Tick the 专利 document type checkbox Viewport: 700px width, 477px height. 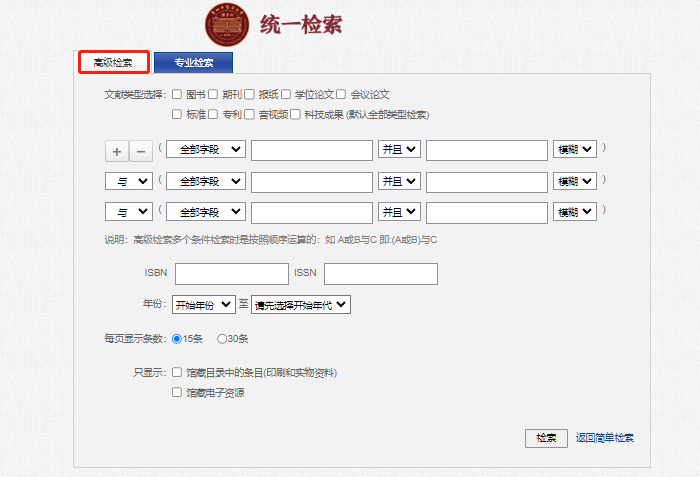coord(213,114)
